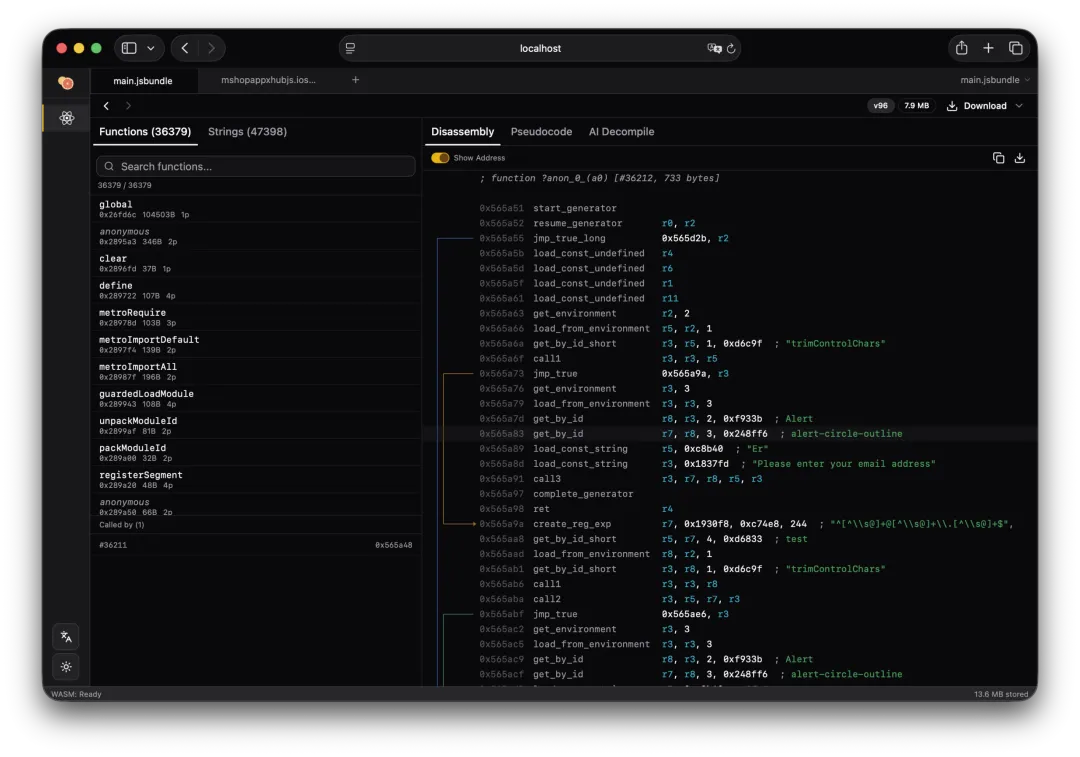
Task: Click the search magnifier icon
Action: [109, 166]
